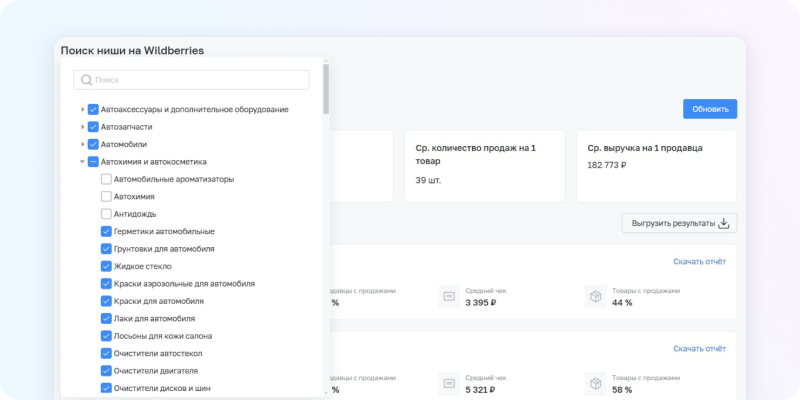This screenshot has height=400, width=800.
Task: Click the average check icon beside 3 395 ₽
Action: (449, 297)
